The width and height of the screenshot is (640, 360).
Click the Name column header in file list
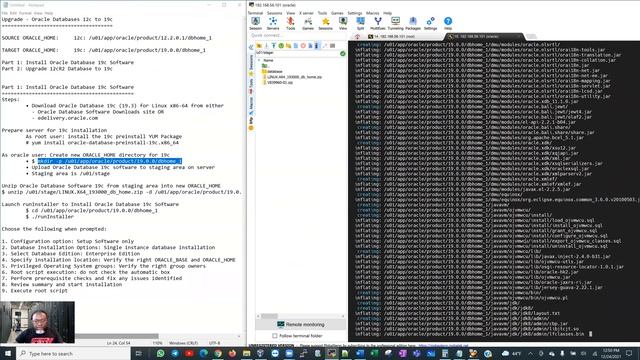(x=268, y=60)
